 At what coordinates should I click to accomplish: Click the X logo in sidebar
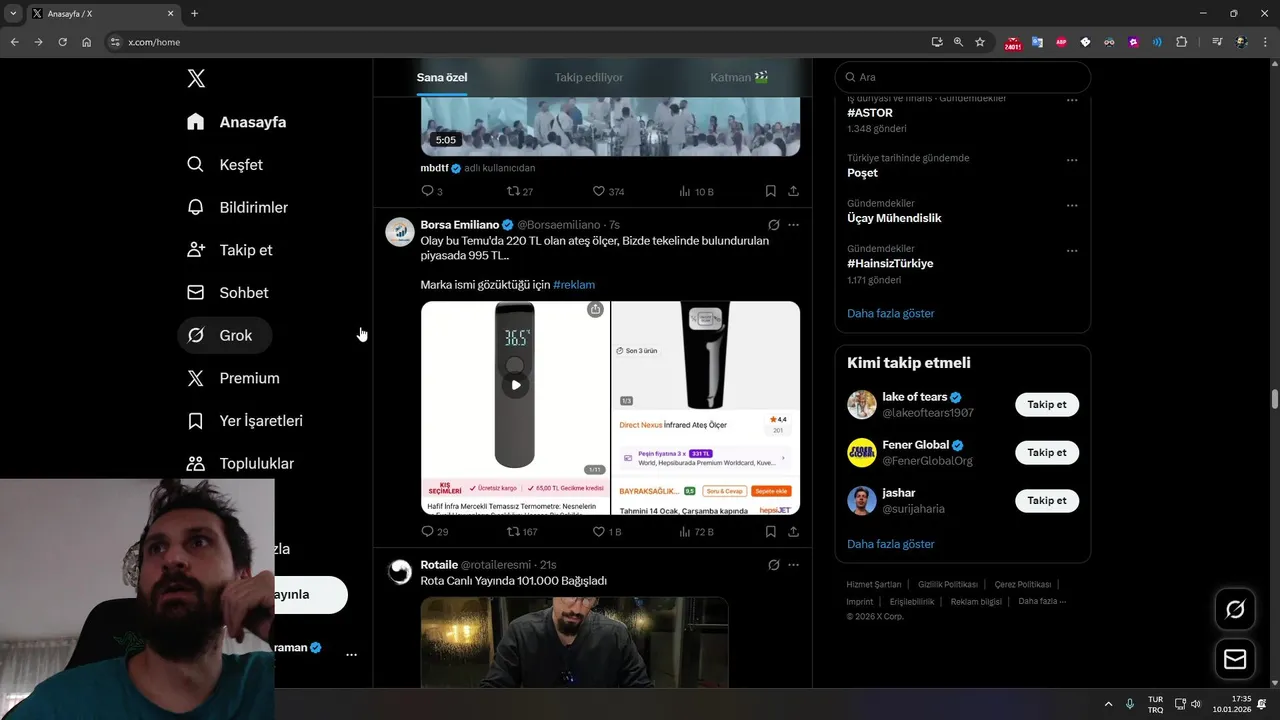pos(196,79)
